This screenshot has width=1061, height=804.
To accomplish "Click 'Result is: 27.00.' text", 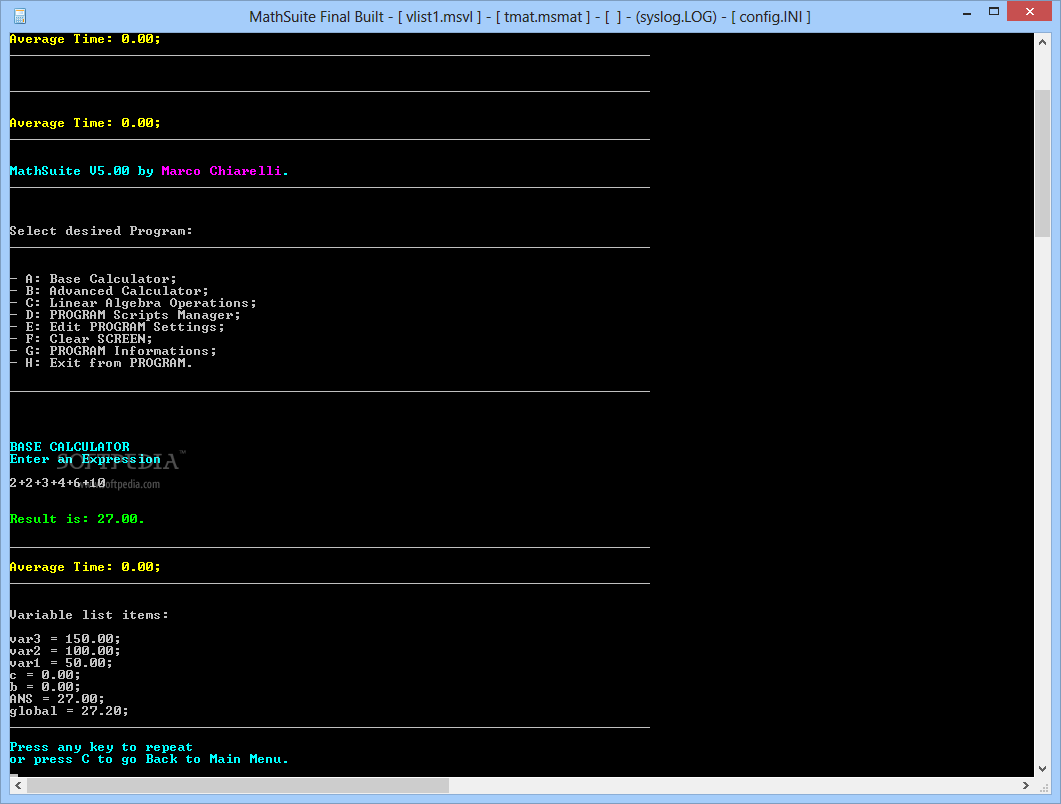I will click(77, 519).
